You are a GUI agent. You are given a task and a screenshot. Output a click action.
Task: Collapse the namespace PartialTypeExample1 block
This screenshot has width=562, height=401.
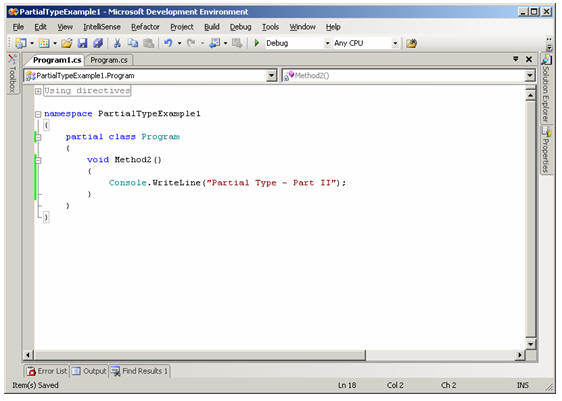[38, 114]
